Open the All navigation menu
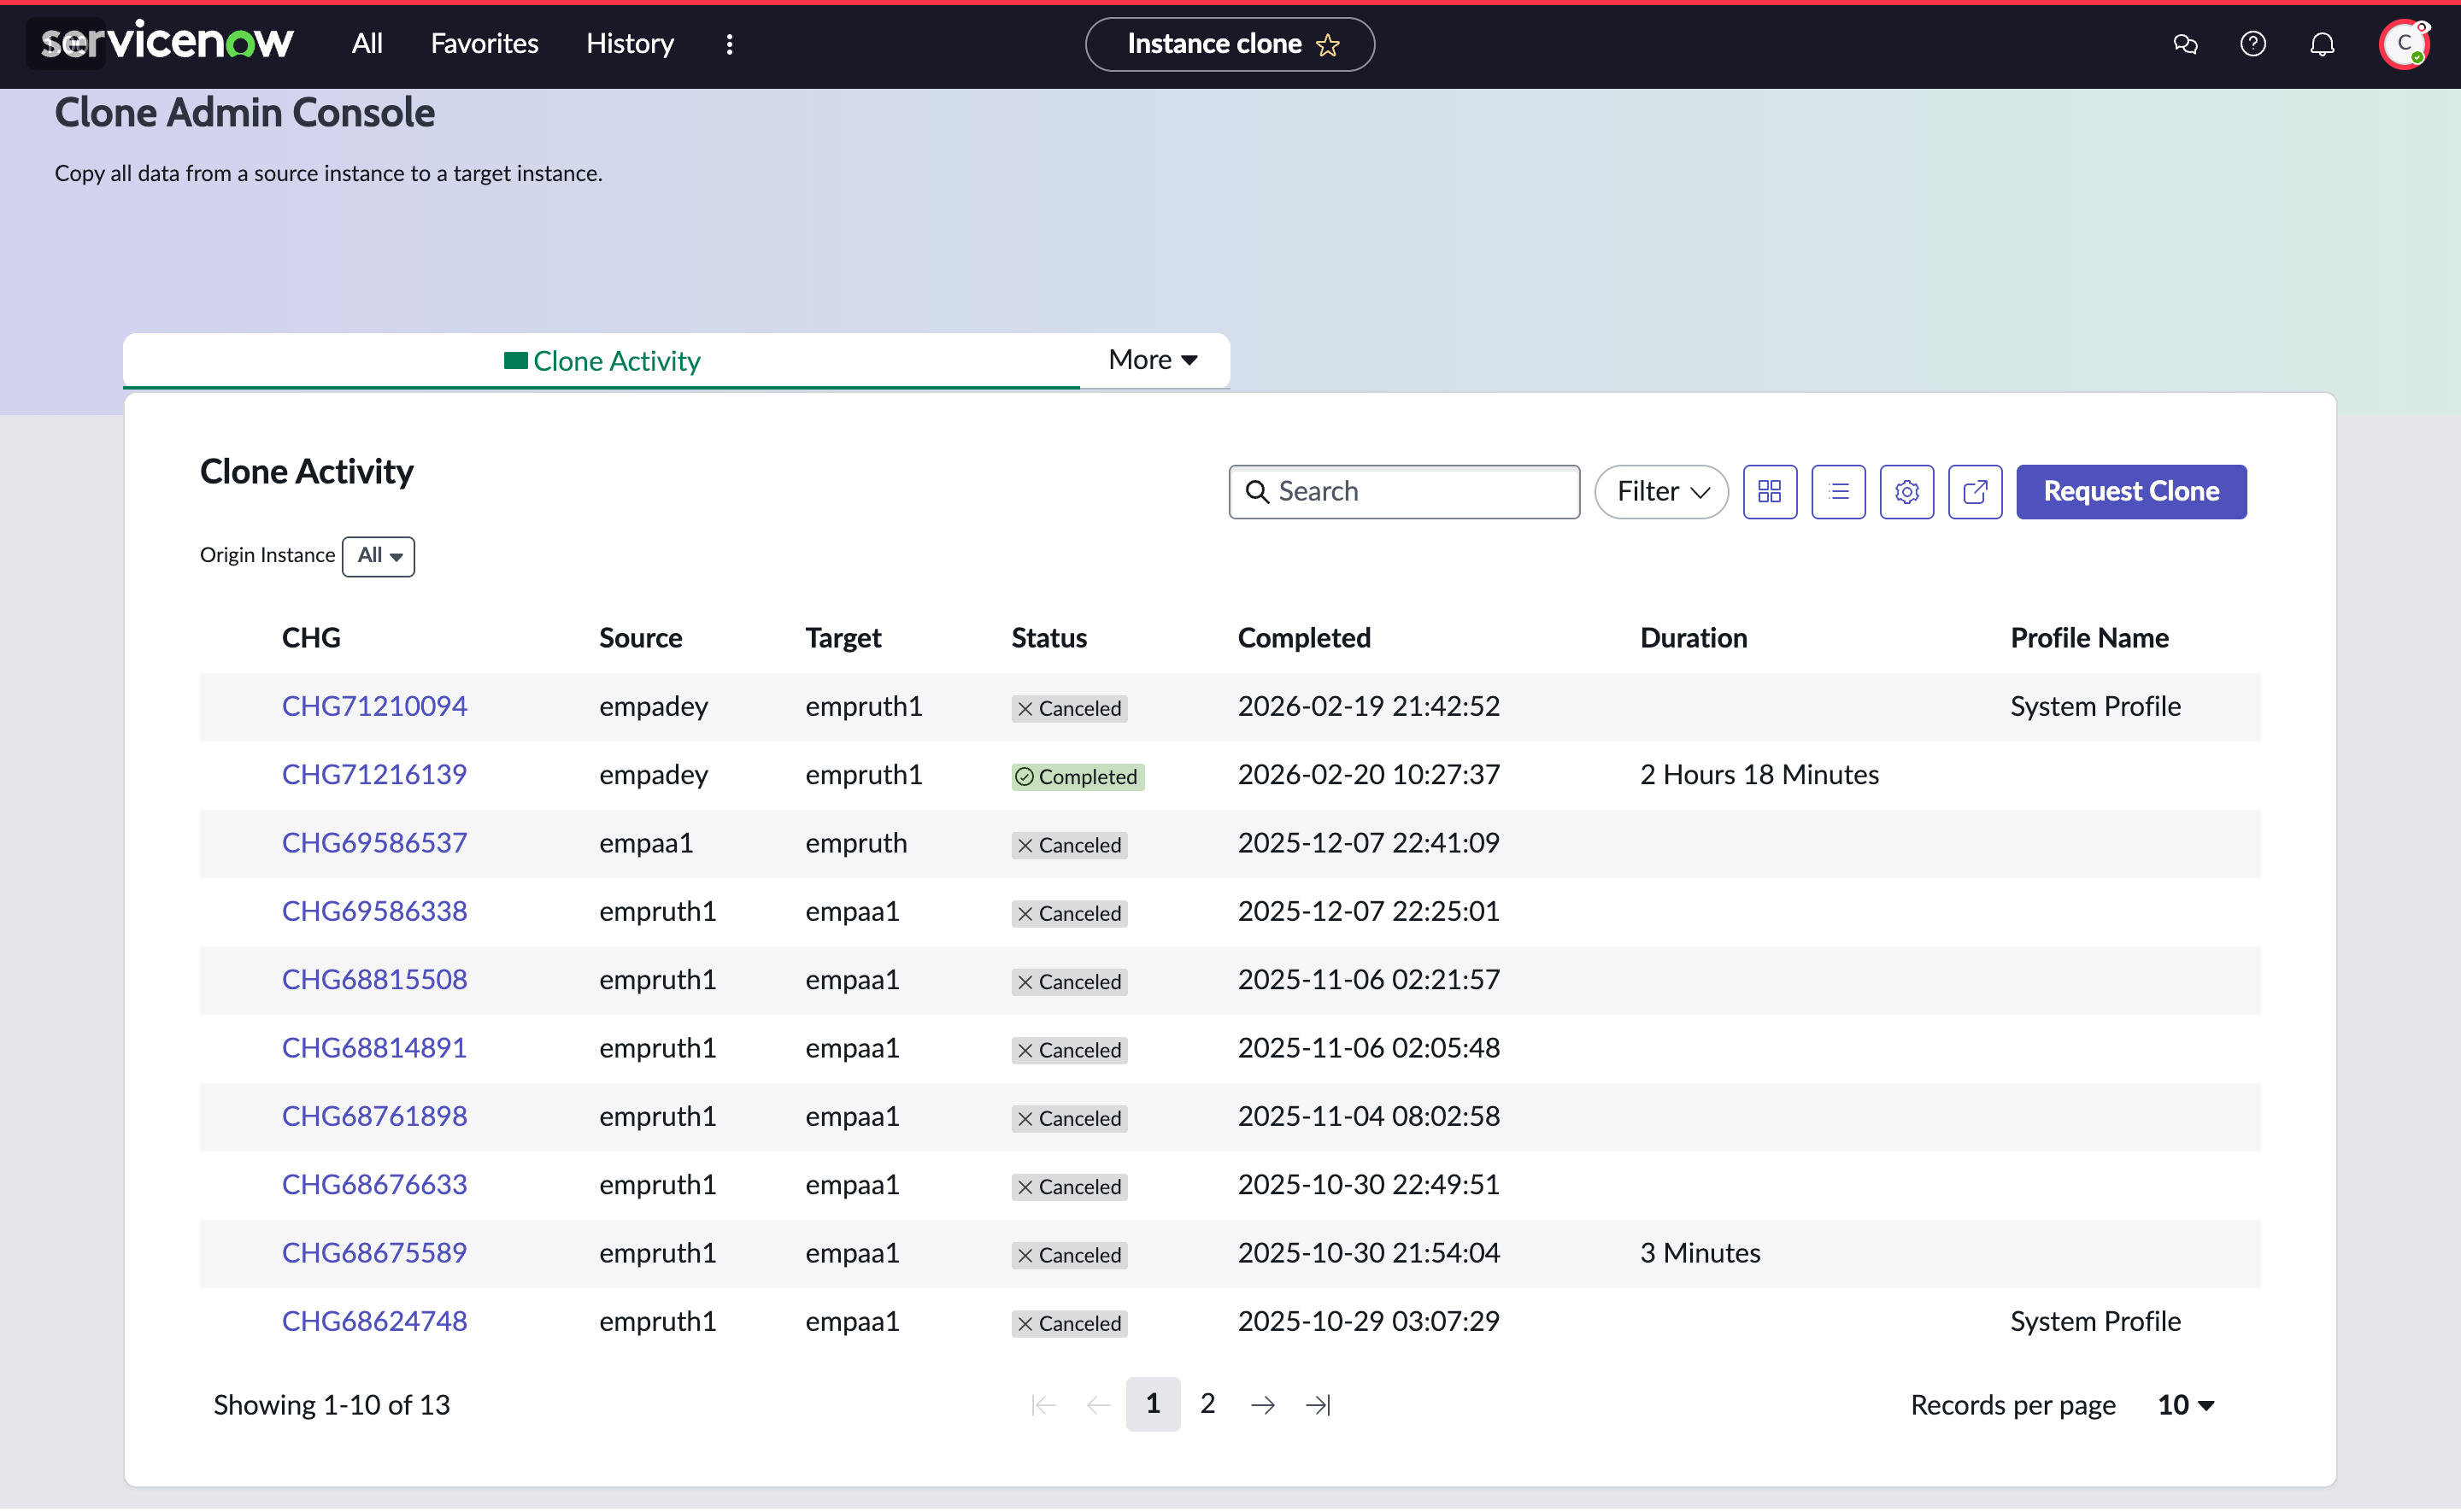The image size is (2461, 1512). pyautogui.click(x=367, y=43)
